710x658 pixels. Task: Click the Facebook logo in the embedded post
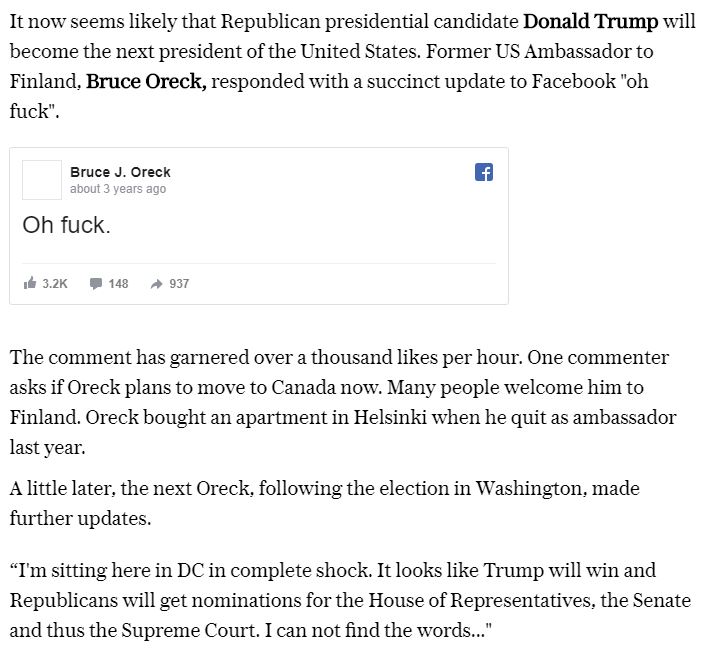pos(484,172)
